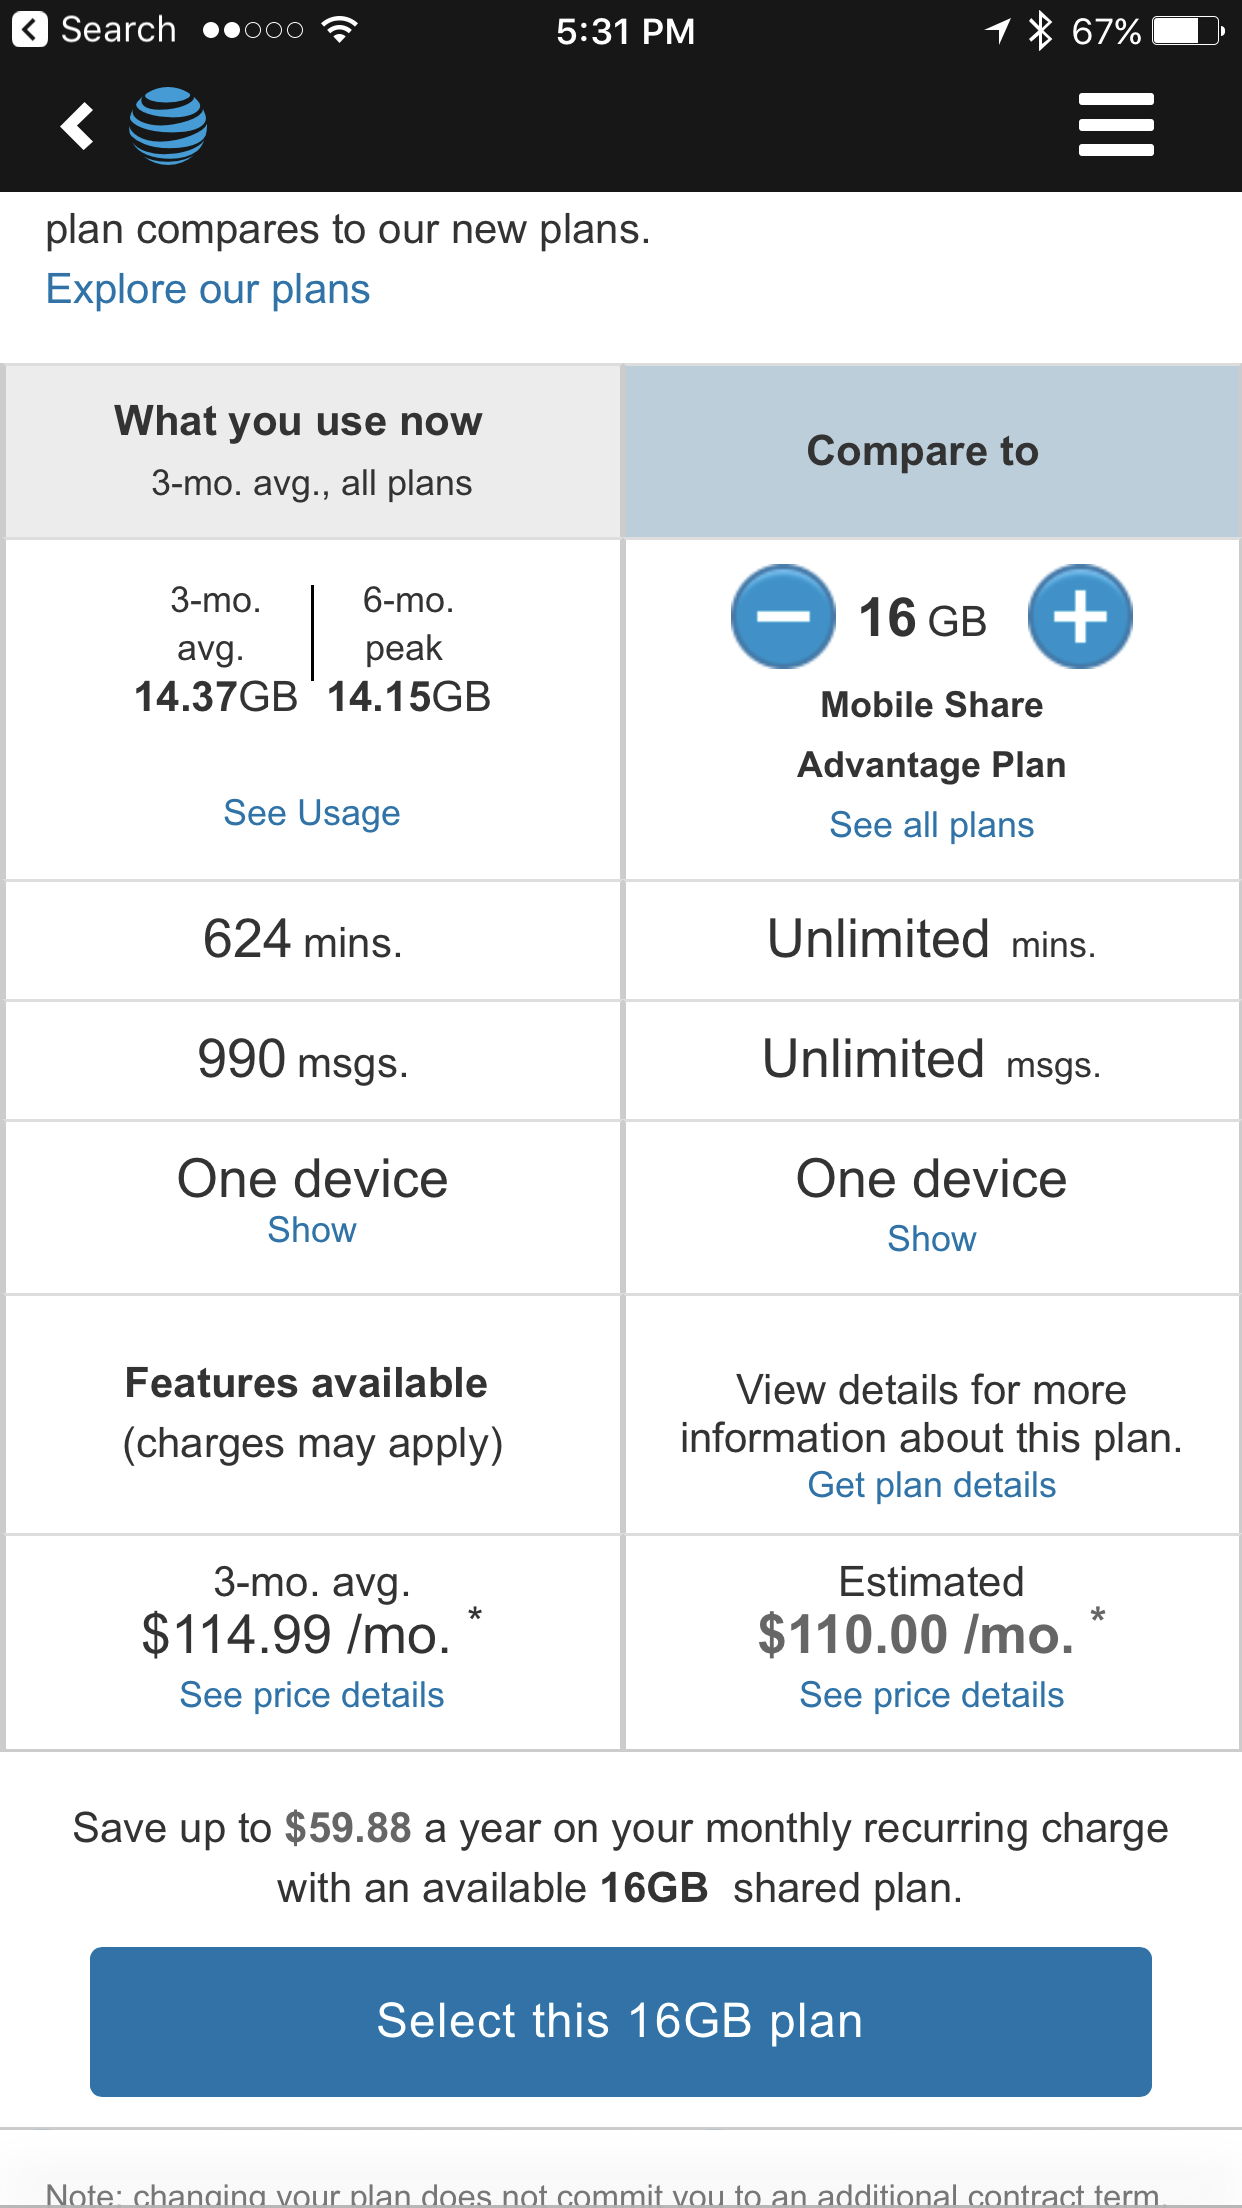Tap the location arrow status icon
This screenshot has height=2208, width=1242.
(x=998, y=31)
